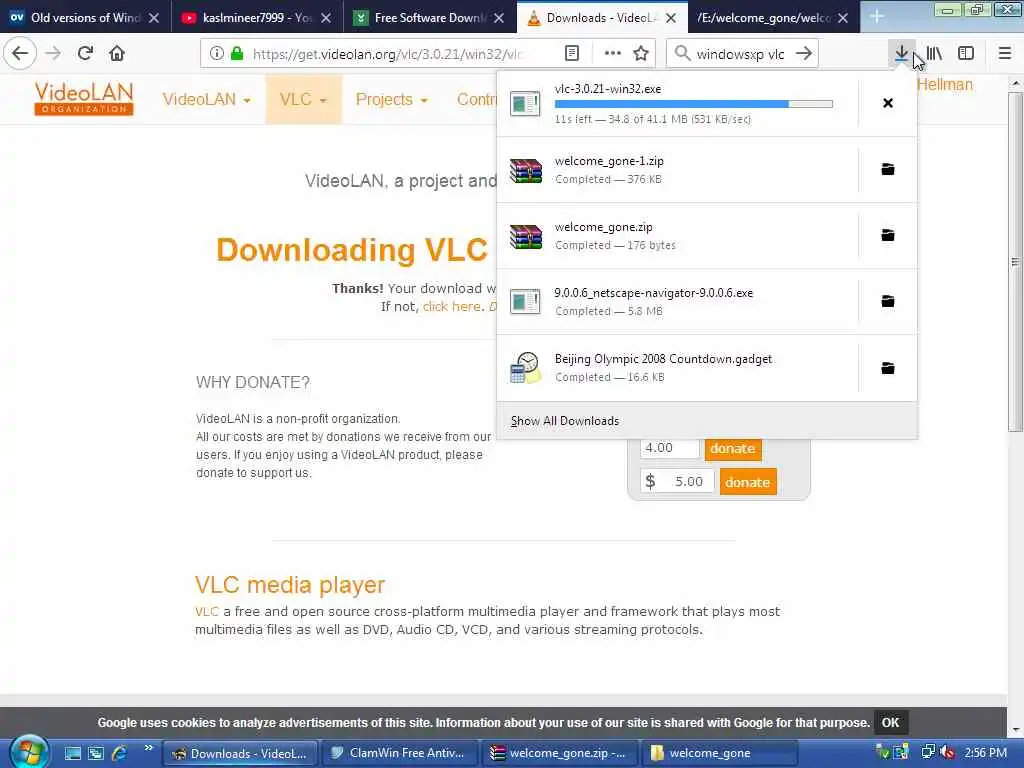The width and height of the screenshot is (1024, 768).
Task: Click the Beijing Olympic gadget file icon
Action: point(526,368)
